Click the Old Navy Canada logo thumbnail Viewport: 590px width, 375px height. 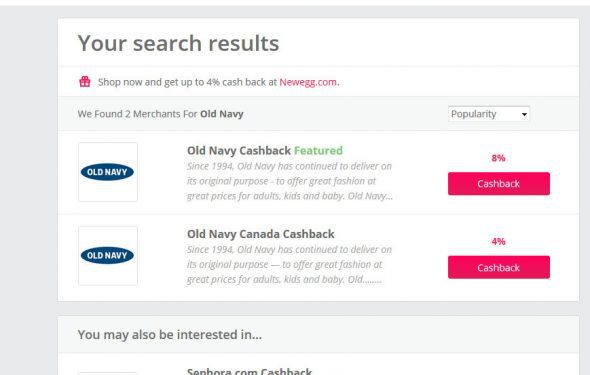[108, 256]
